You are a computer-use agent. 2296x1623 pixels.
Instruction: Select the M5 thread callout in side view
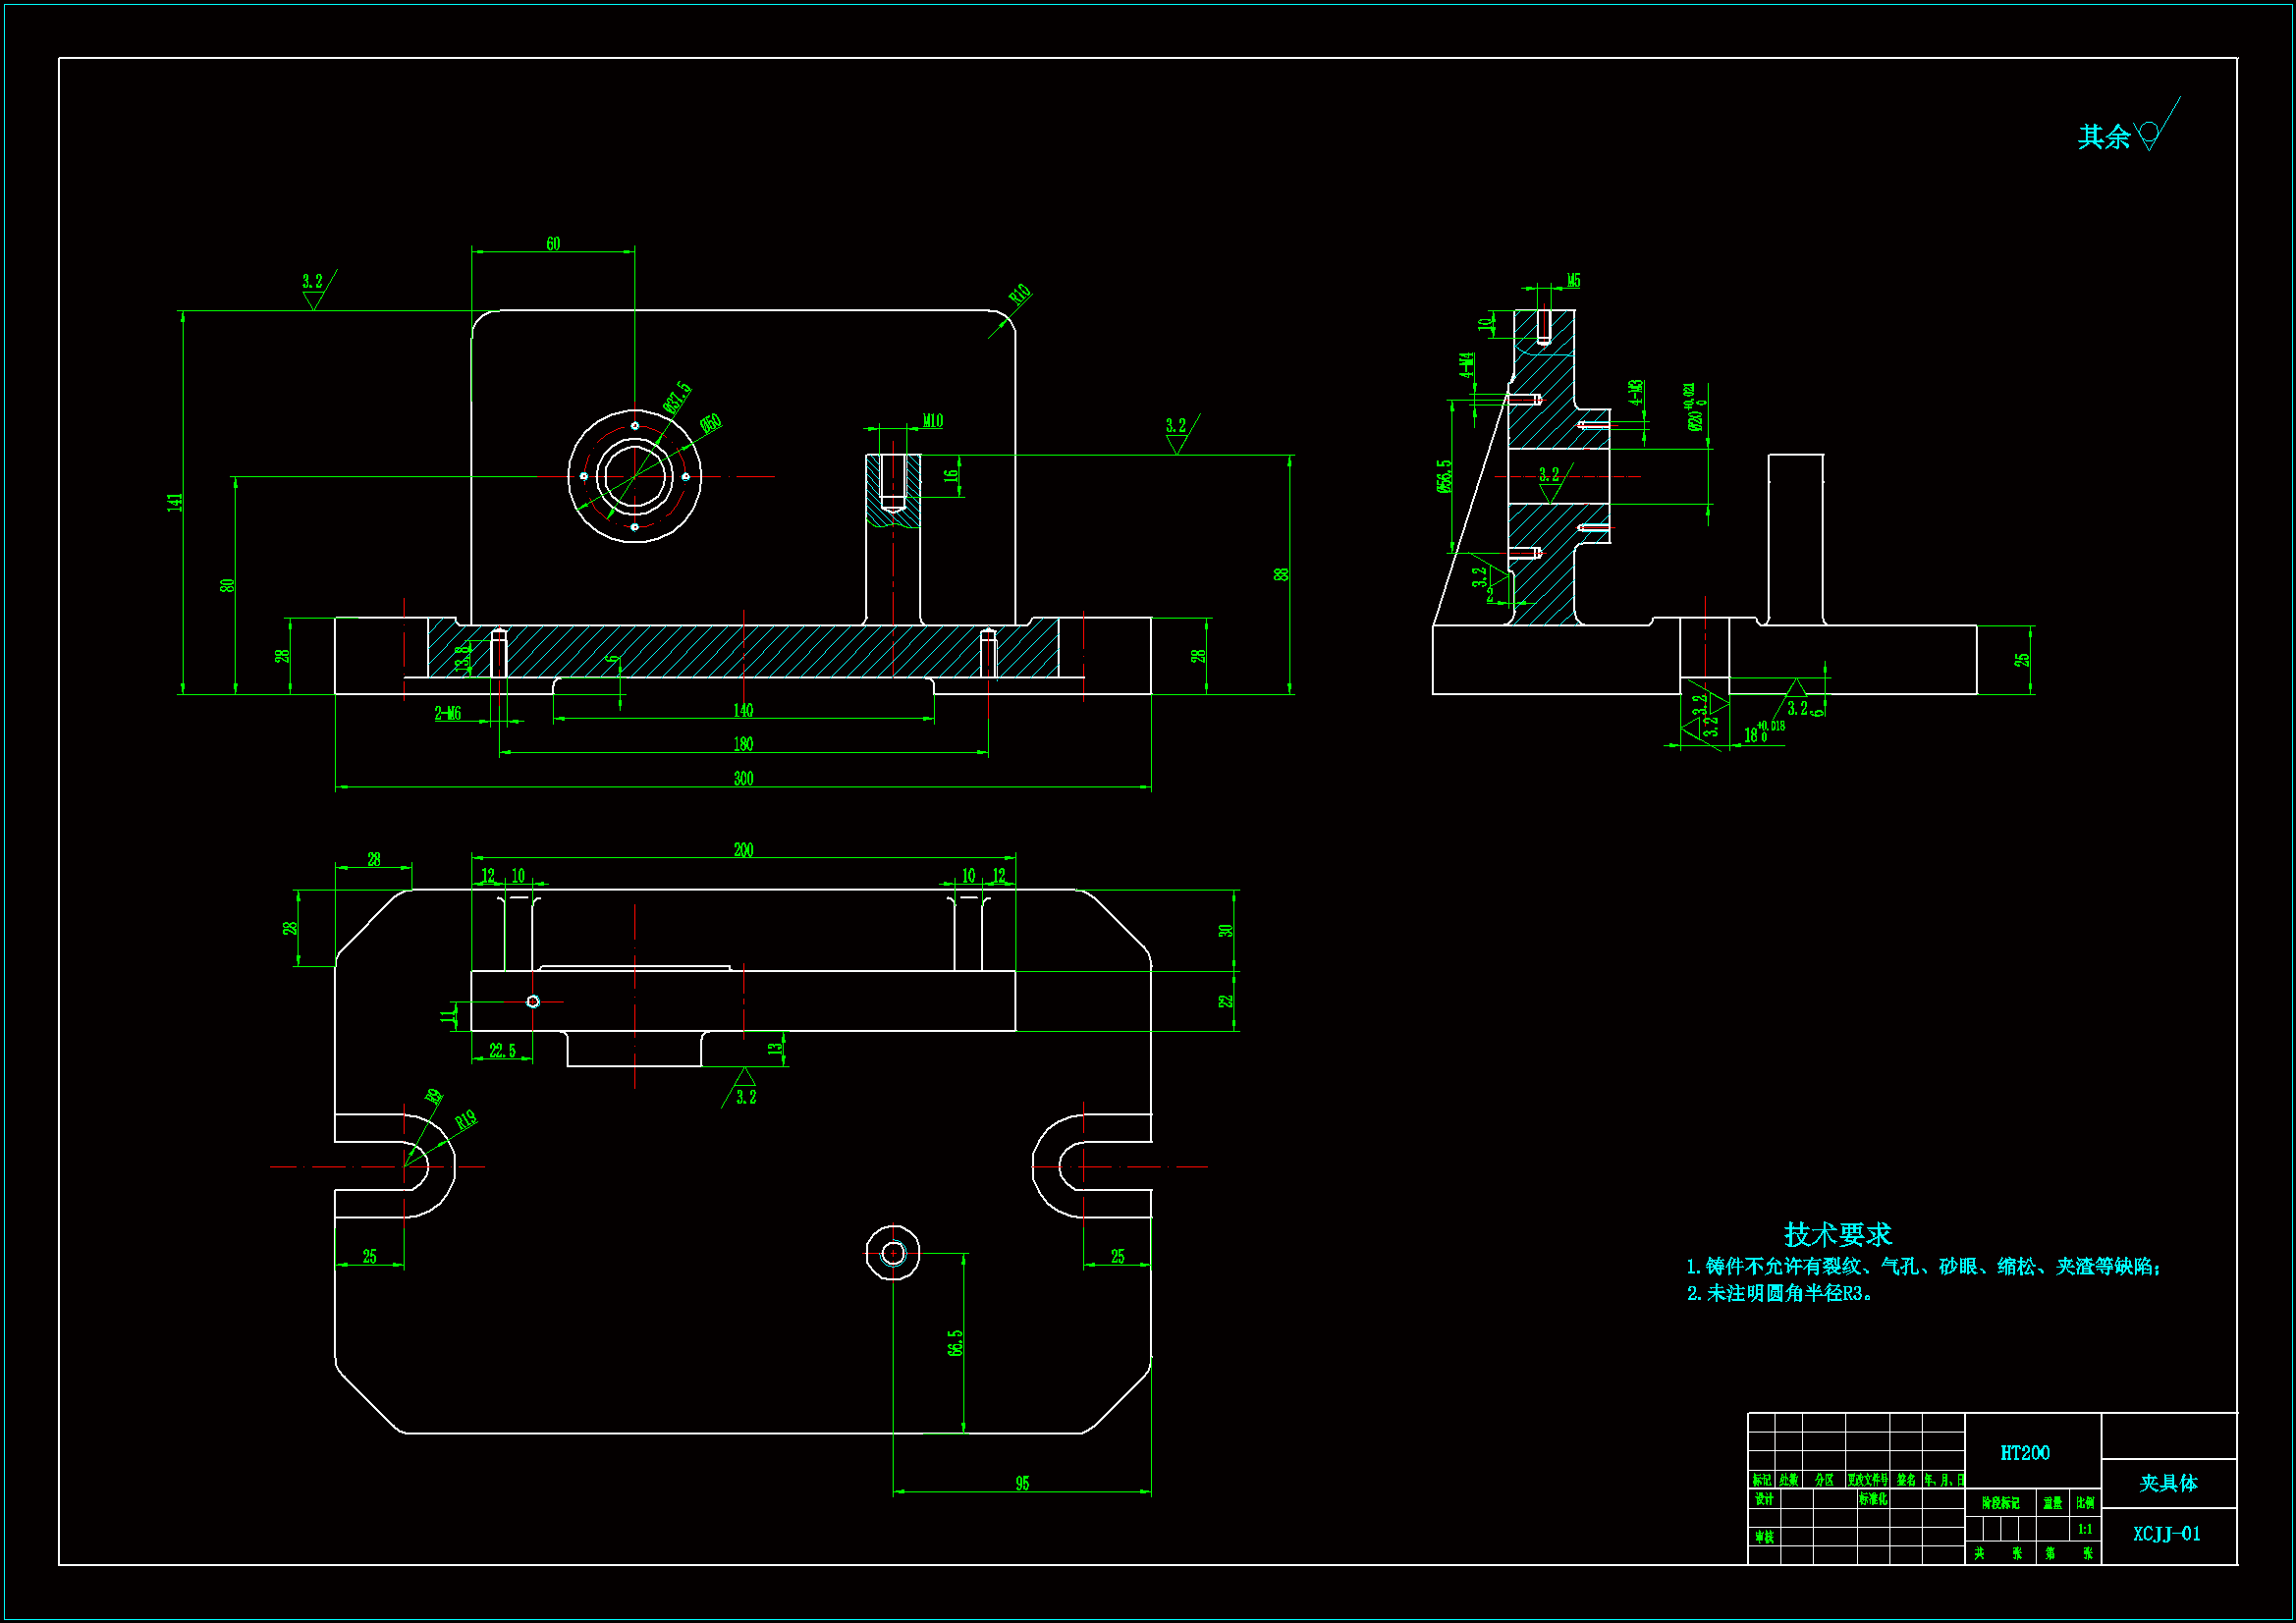[x=1573, y=281]
